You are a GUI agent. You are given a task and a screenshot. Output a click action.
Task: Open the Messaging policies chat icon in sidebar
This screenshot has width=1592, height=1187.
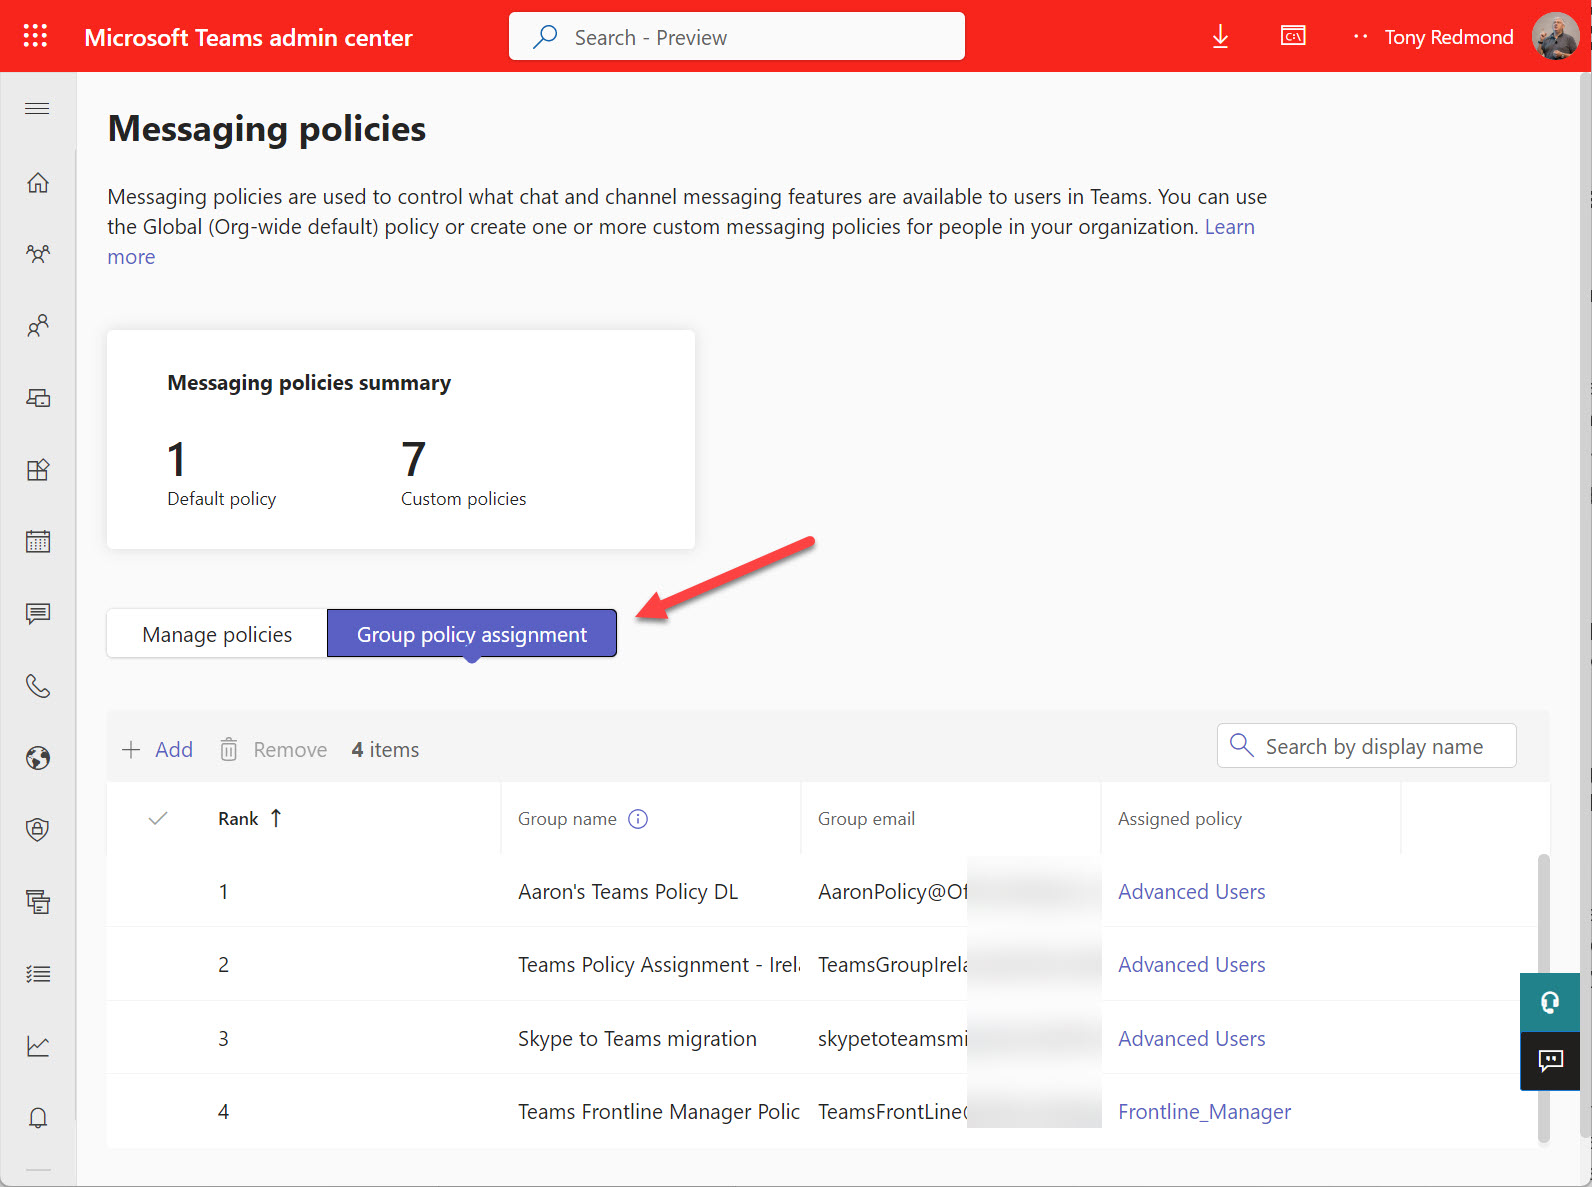click(38, 614)
